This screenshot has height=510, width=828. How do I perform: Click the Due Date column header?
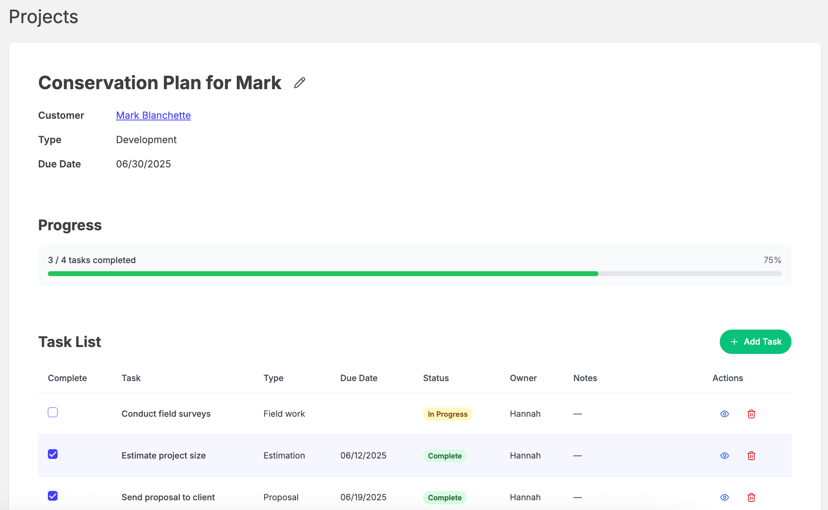pos(359,378)
